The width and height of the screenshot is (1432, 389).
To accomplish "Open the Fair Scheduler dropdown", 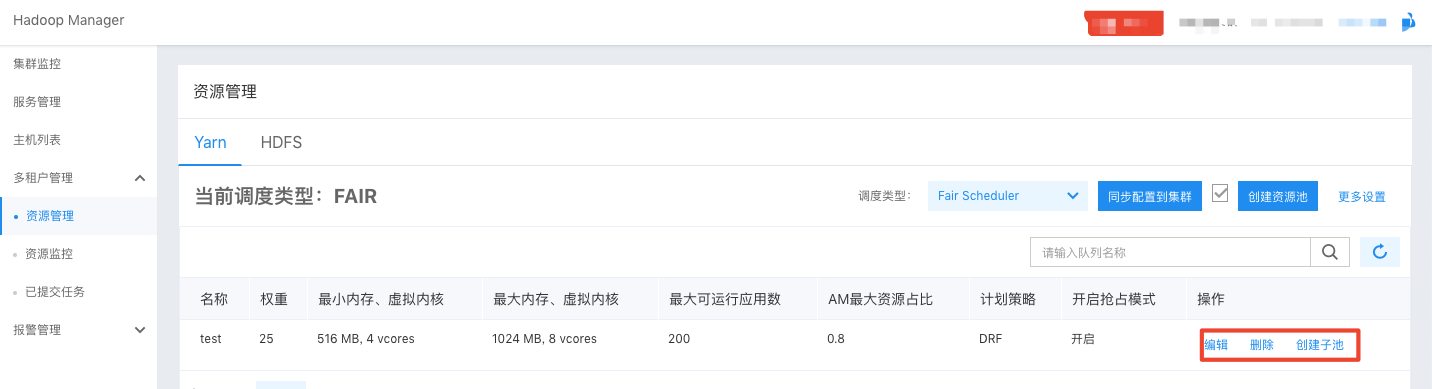I will coord(1007,196).
